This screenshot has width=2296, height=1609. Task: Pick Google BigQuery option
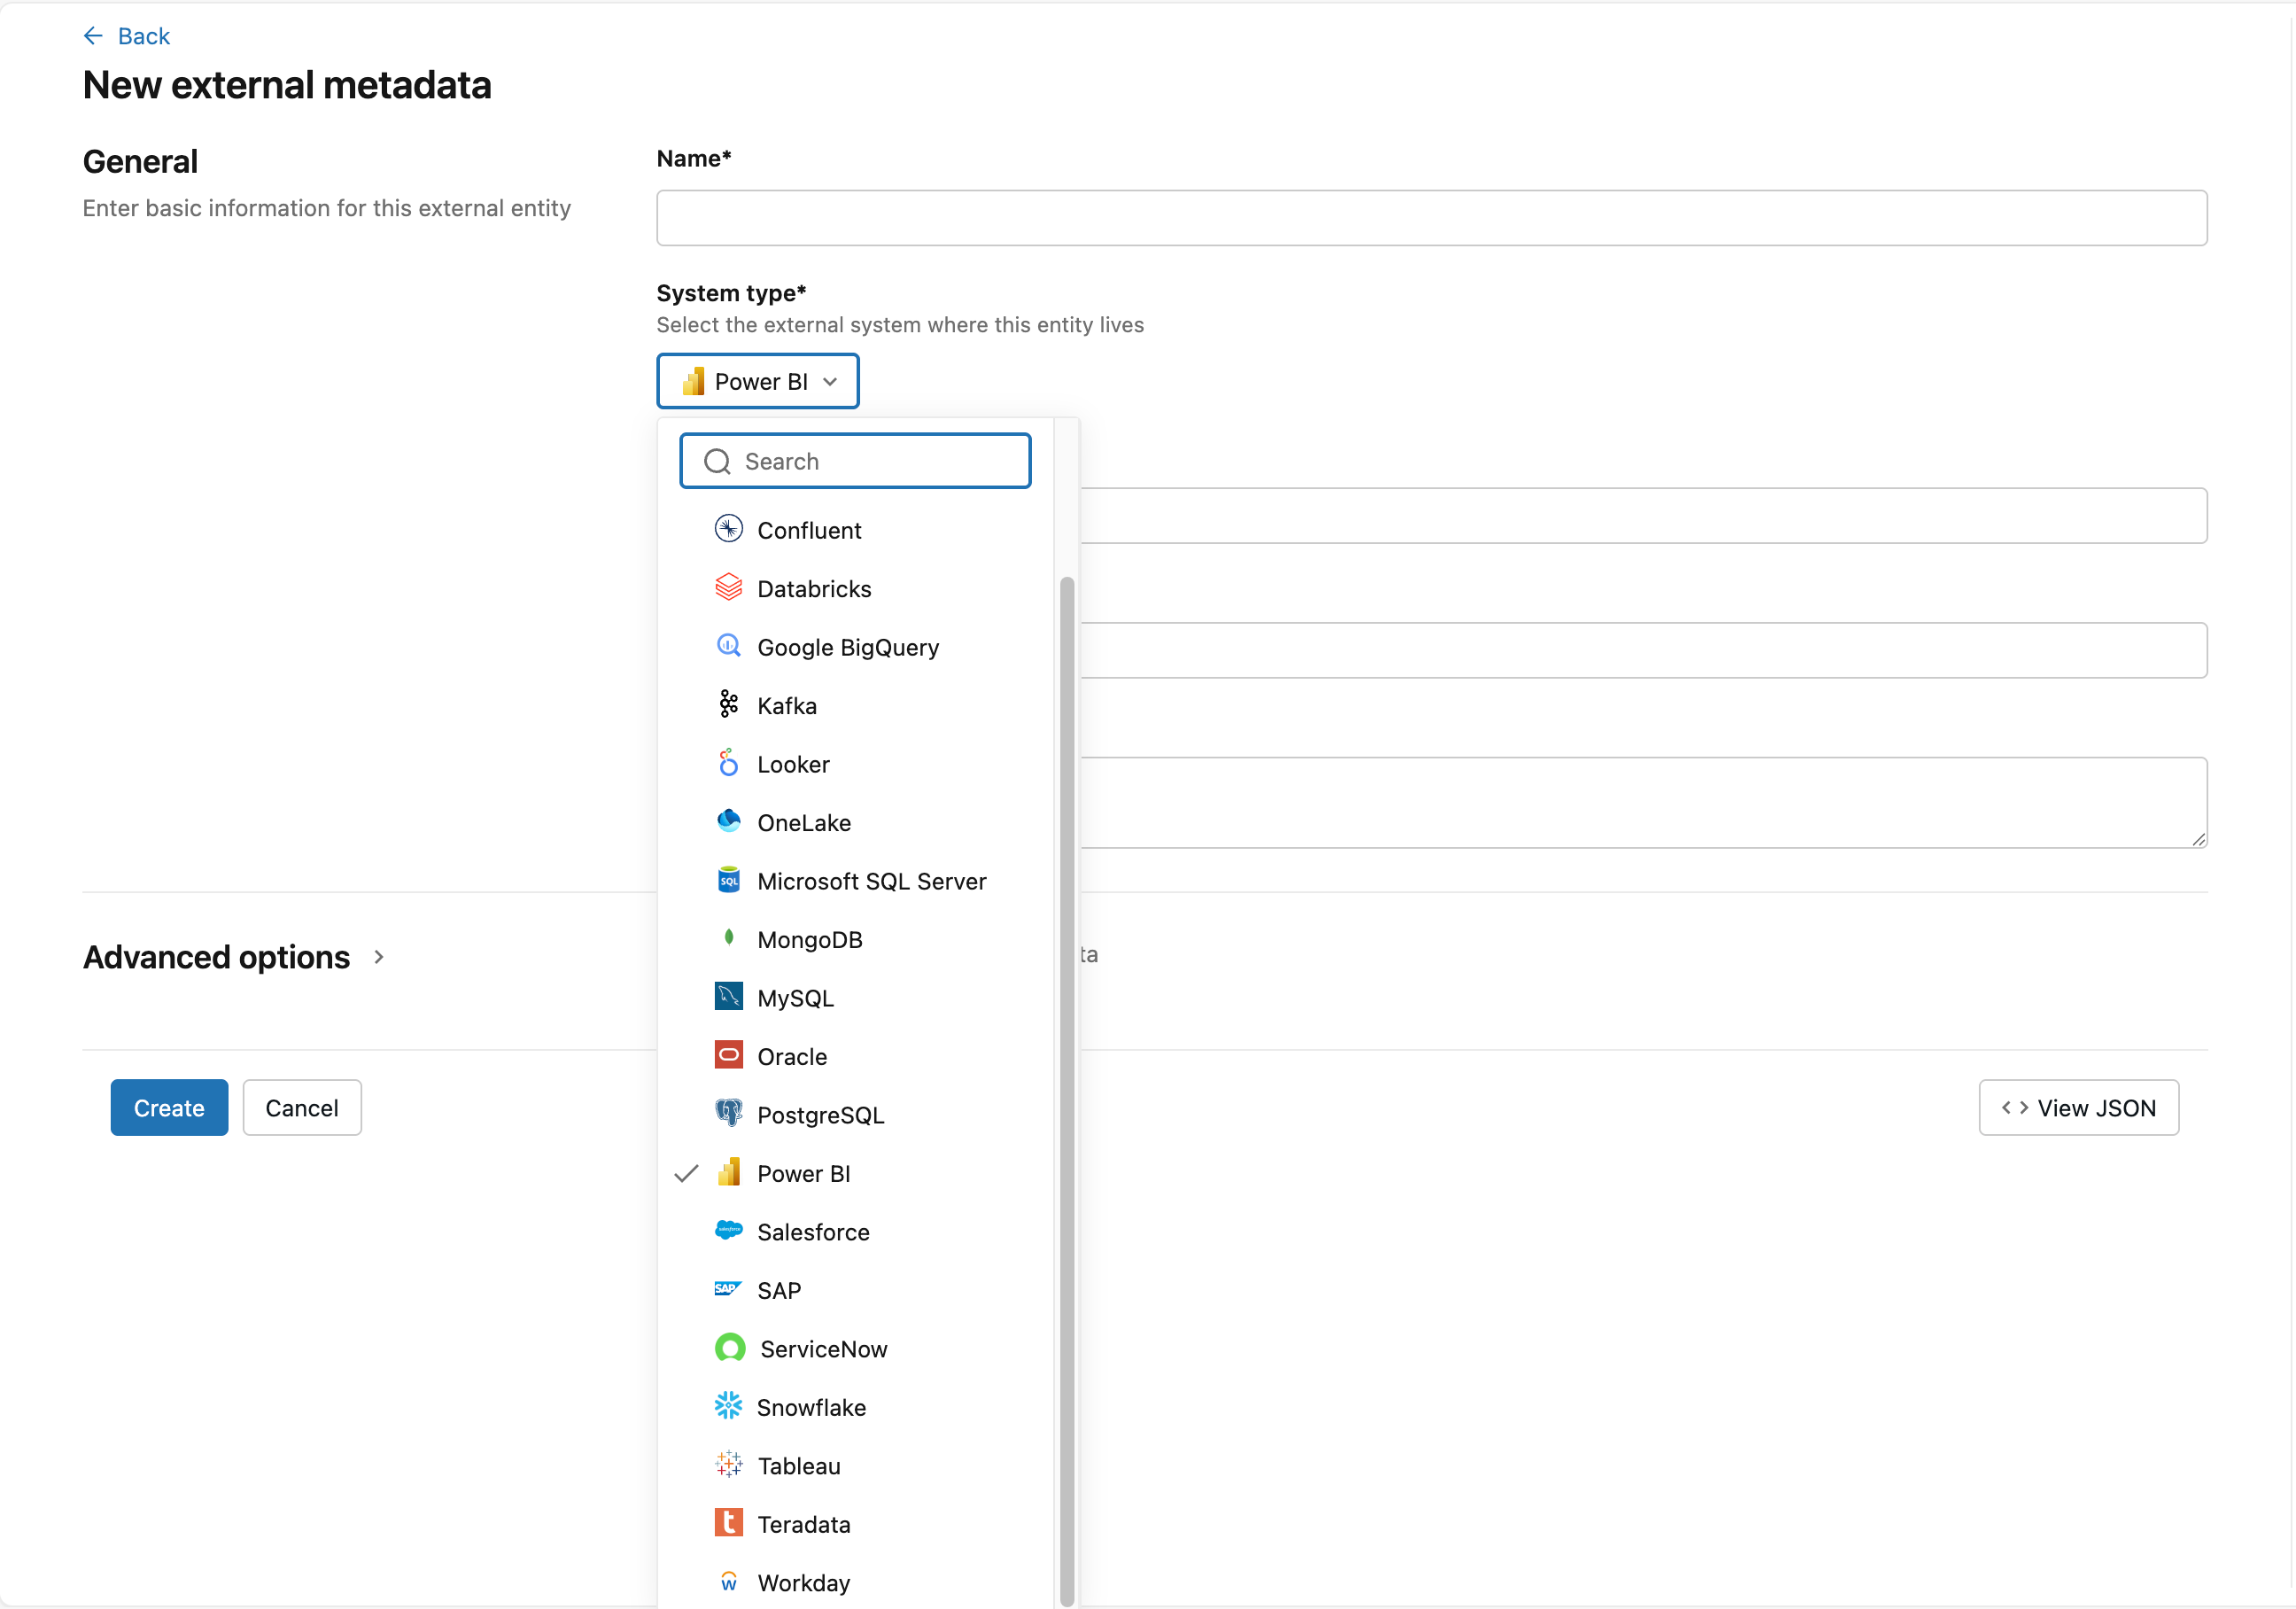pyautogui.click(x=855, y=647)
